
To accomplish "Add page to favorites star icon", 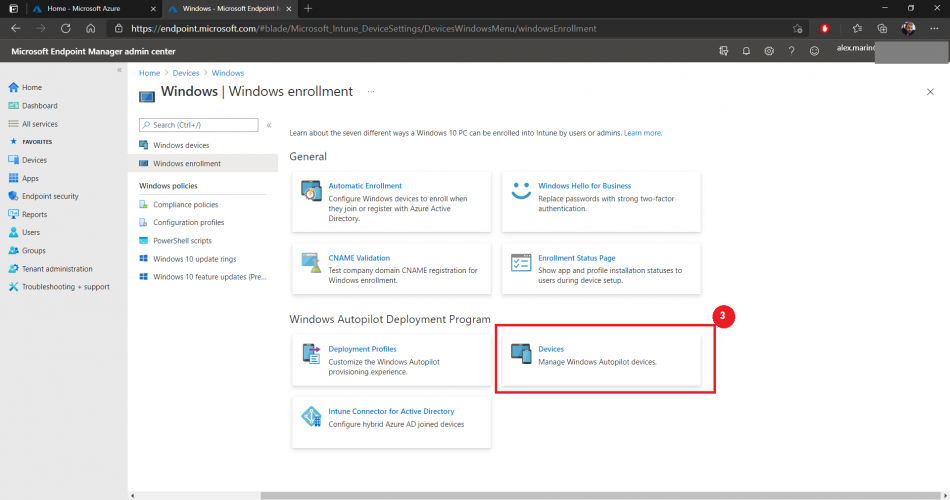I will point(797,28).
